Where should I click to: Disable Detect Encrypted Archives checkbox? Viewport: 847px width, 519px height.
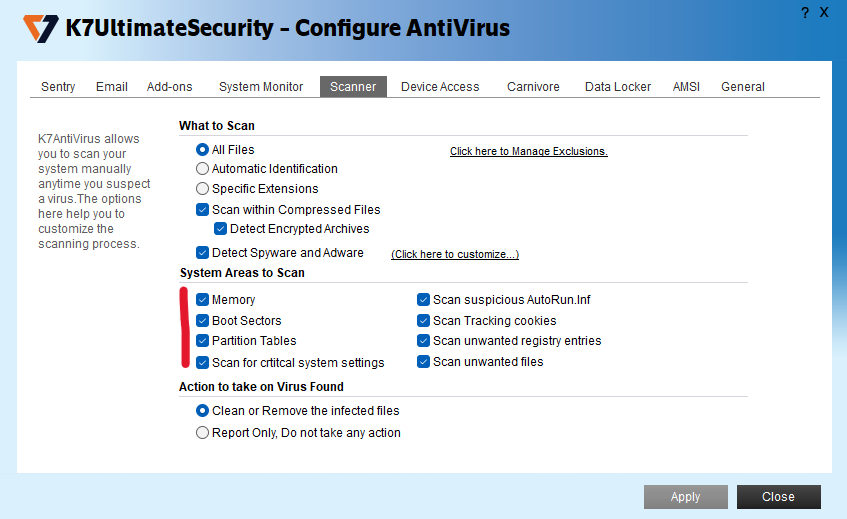(221, 229)
